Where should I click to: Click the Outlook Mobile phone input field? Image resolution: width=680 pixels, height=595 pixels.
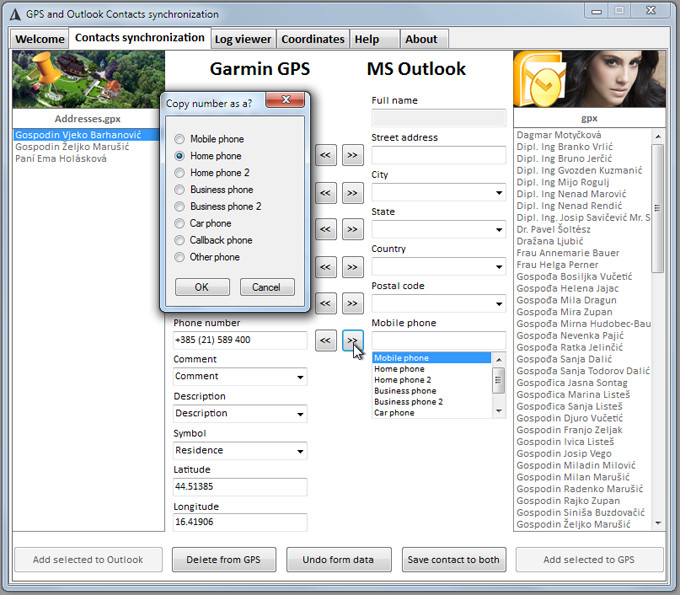[x=438, y=340]
